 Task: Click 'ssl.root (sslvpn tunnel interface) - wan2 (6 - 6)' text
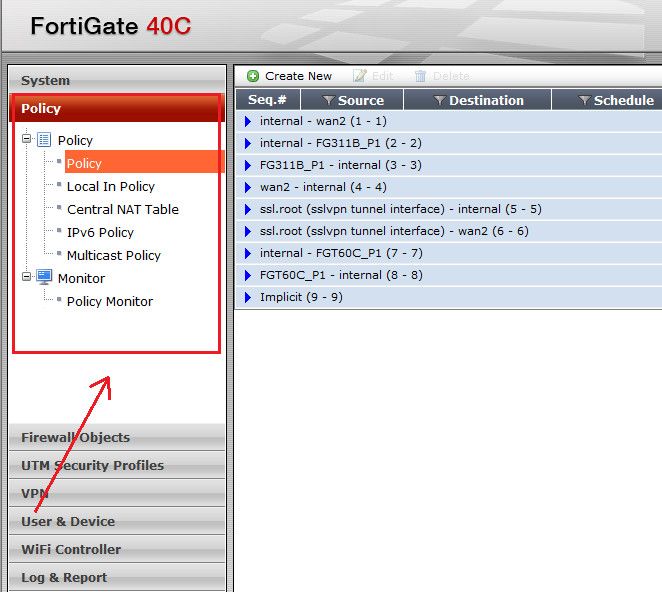point(394,231)
